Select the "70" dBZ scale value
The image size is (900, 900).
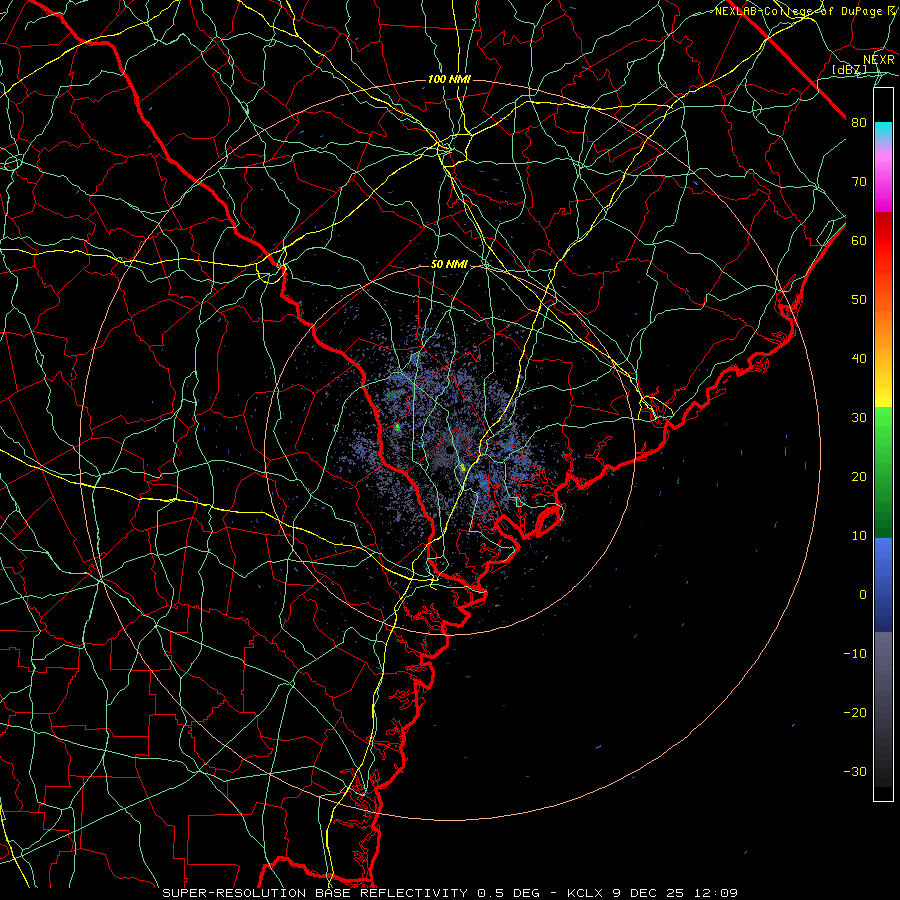[x=859, y=181]
